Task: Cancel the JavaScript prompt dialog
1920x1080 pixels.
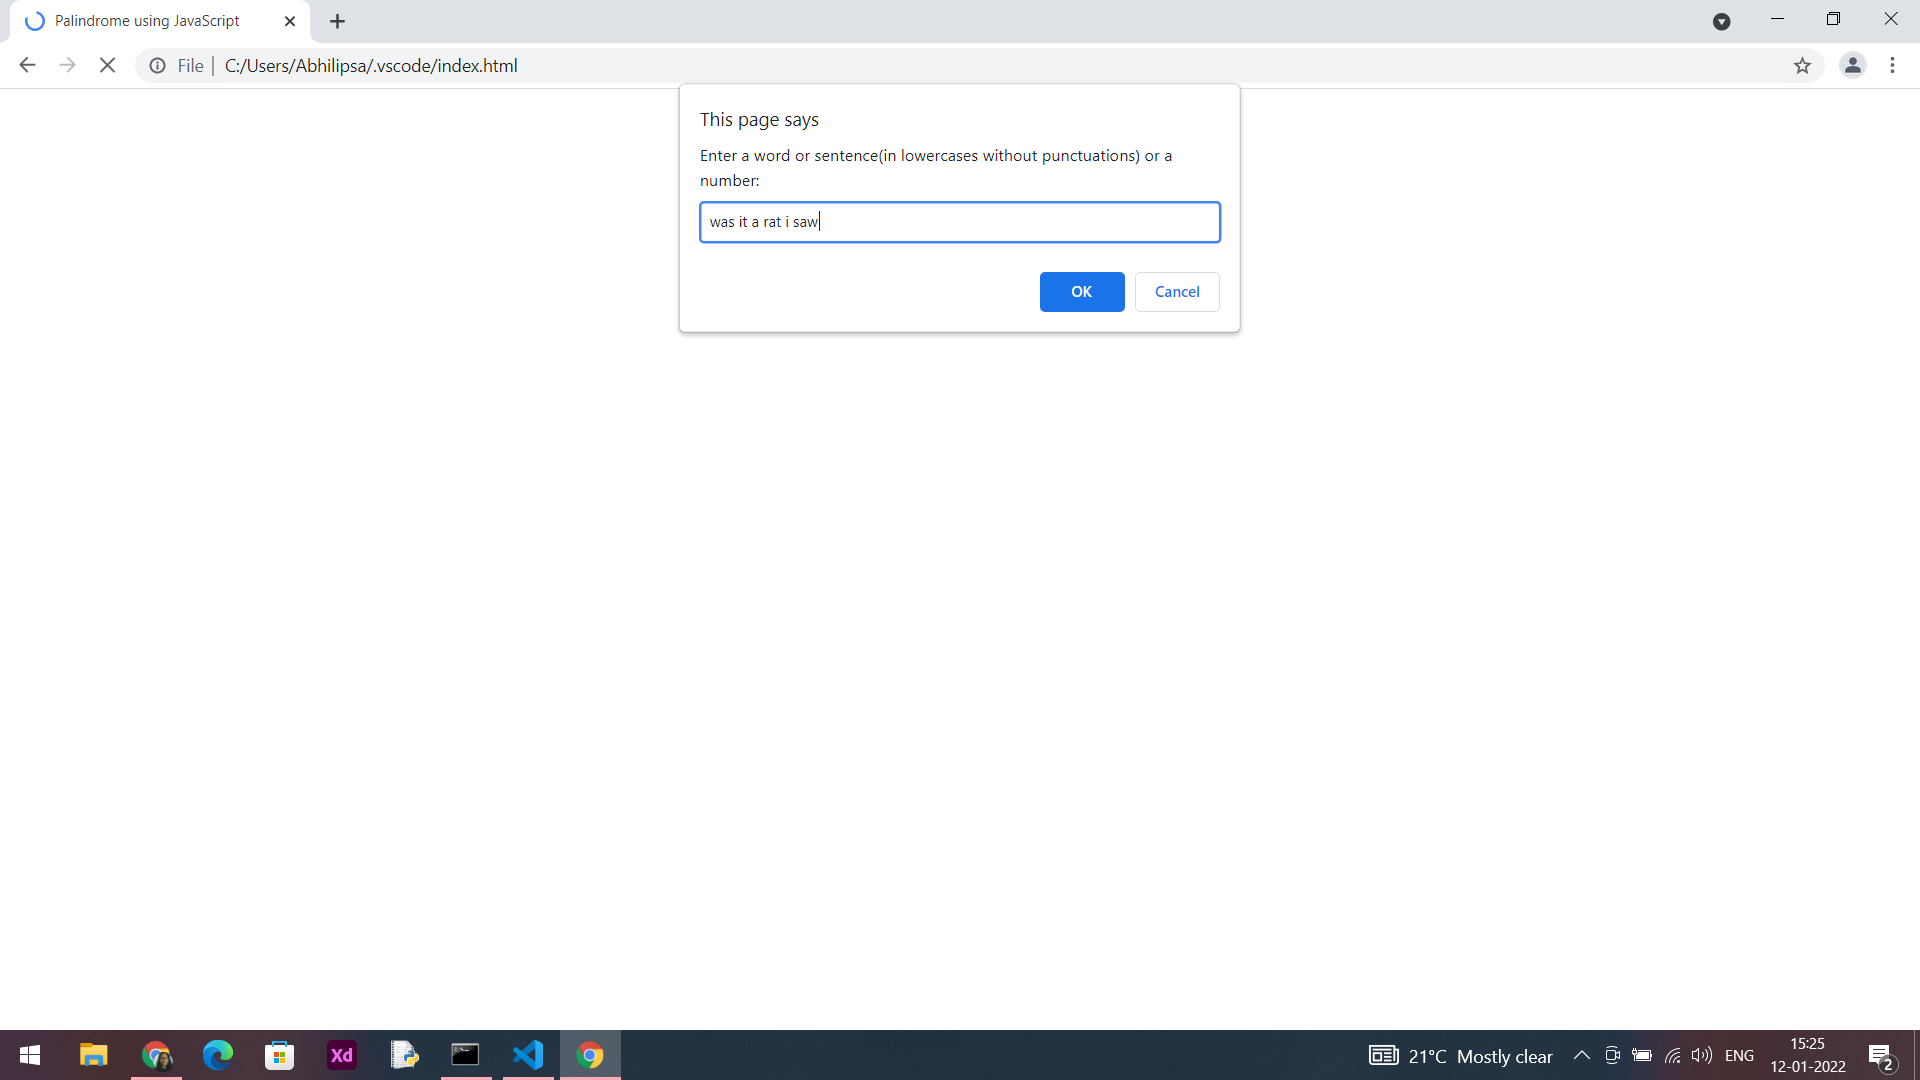Action: pyautogui.click(x=1176, y=292)
